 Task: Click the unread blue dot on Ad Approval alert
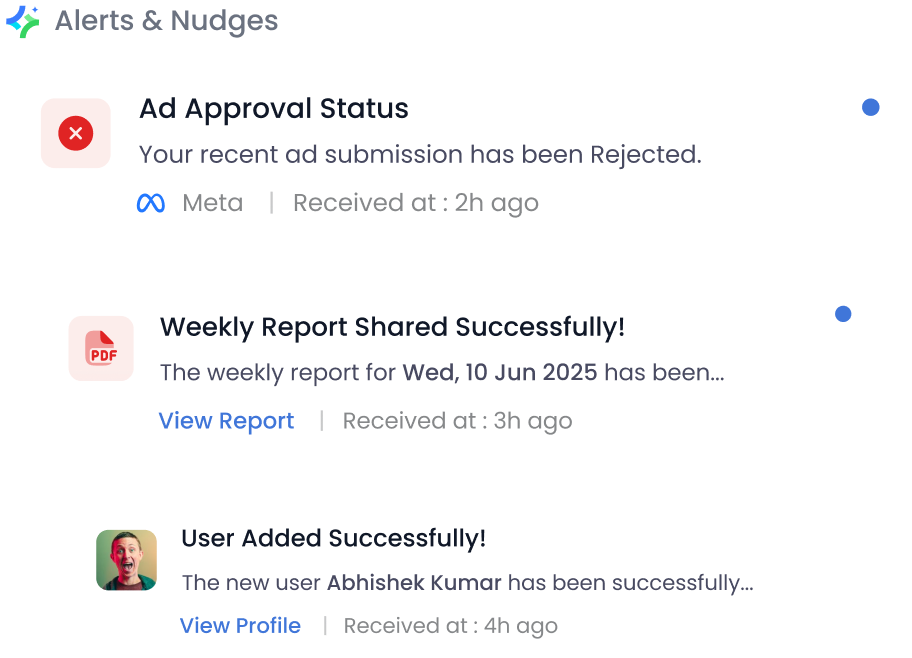[870, 107]
